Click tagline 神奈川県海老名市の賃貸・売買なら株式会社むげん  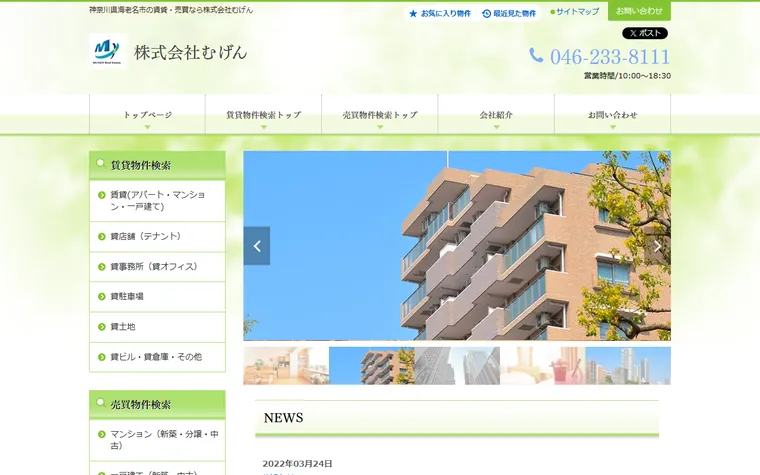tap(171, 10)
